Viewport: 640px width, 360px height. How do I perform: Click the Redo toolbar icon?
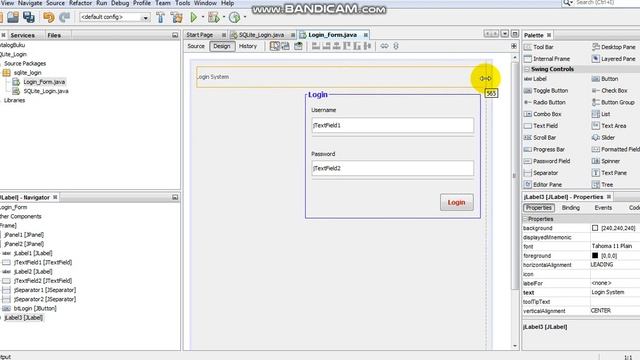(x=64, y=17)
